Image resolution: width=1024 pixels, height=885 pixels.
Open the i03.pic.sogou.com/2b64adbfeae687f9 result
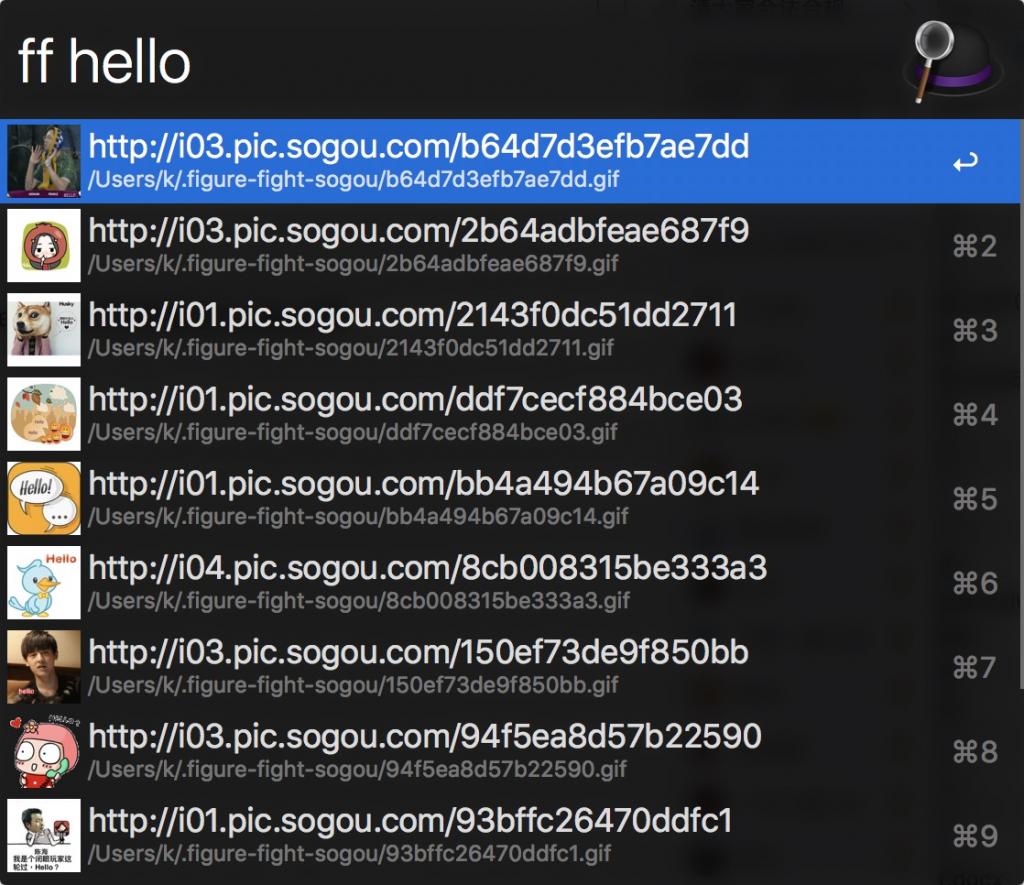tap(418, 232)
